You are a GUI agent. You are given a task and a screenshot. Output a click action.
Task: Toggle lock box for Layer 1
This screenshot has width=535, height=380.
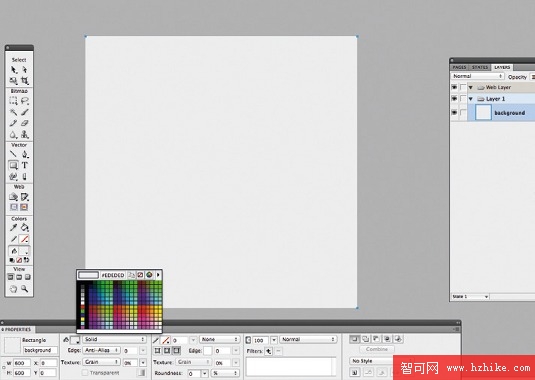click(463, 99)
